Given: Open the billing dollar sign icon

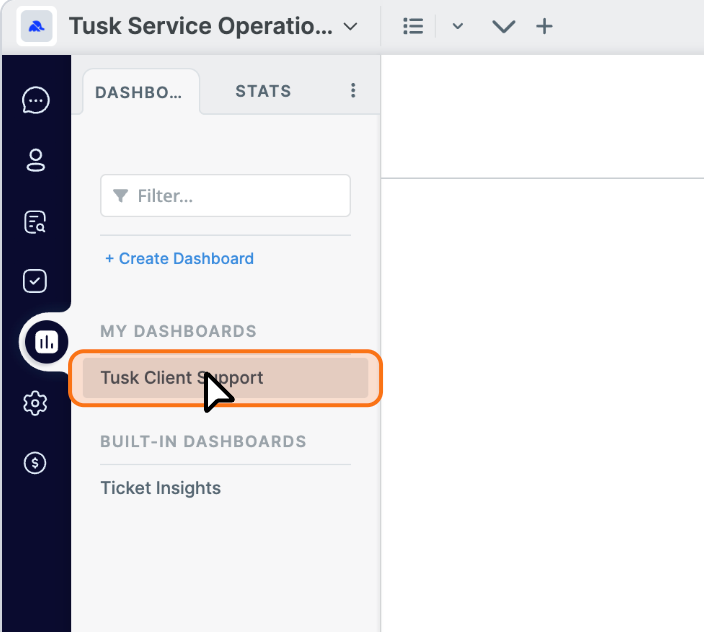Looking at the screenshot, I should tap(35, 463).
